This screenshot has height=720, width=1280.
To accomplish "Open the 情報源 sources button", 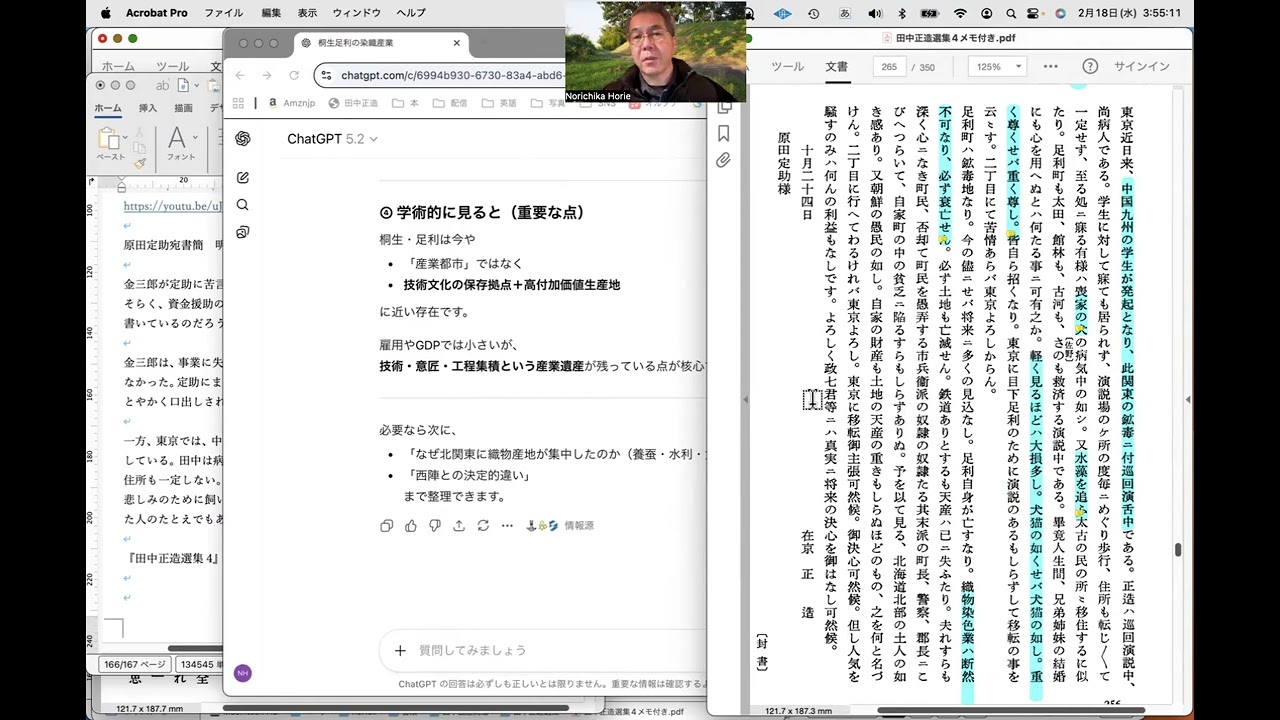I will coord(560,525).
